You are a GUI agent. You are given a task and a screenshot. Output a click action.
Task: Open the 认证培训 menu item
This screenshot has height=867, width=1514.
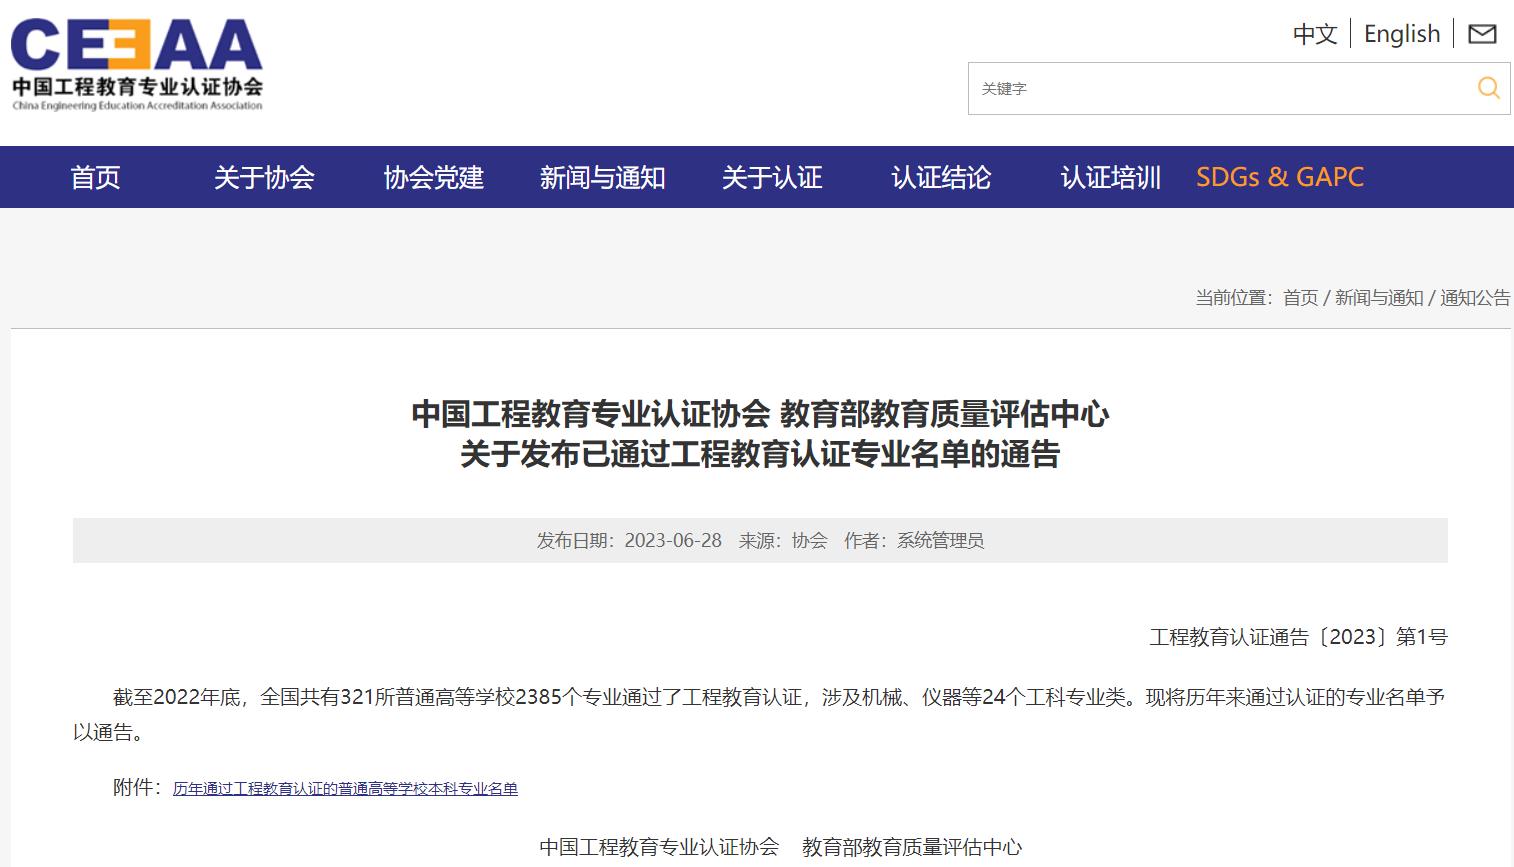(x=1110, y=177)
